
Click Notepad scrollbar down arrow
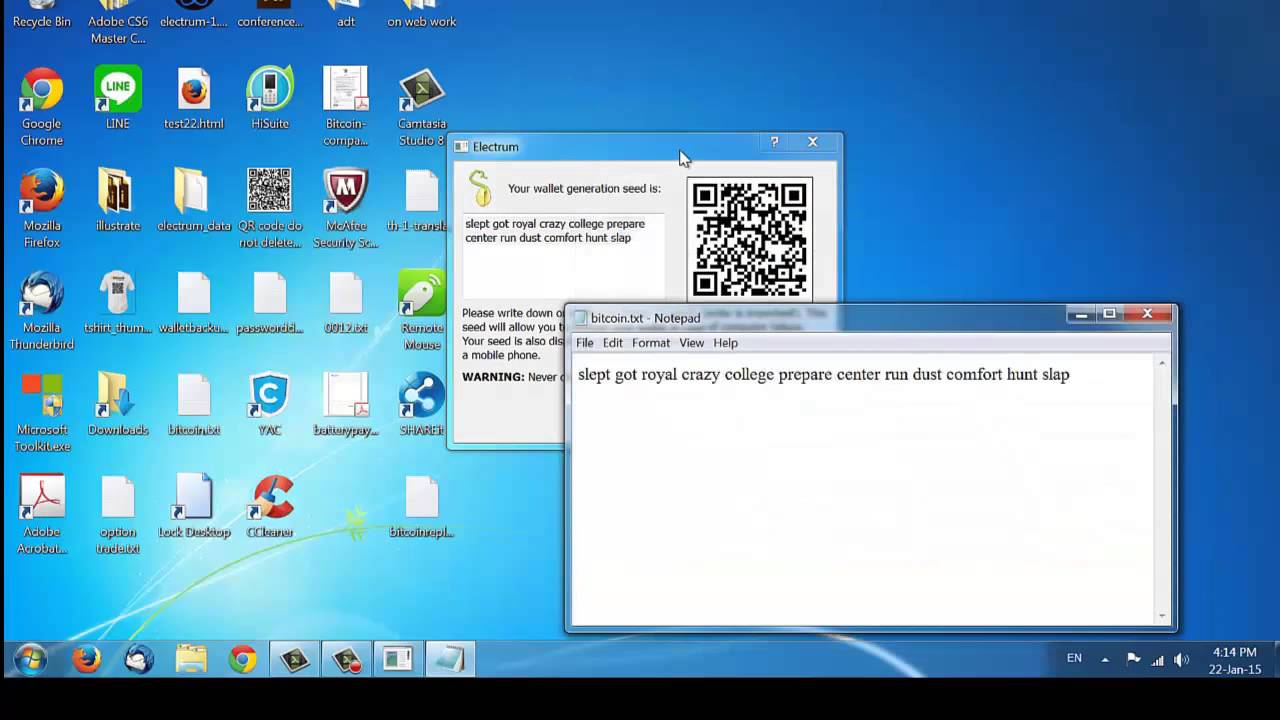(1162, 616)
